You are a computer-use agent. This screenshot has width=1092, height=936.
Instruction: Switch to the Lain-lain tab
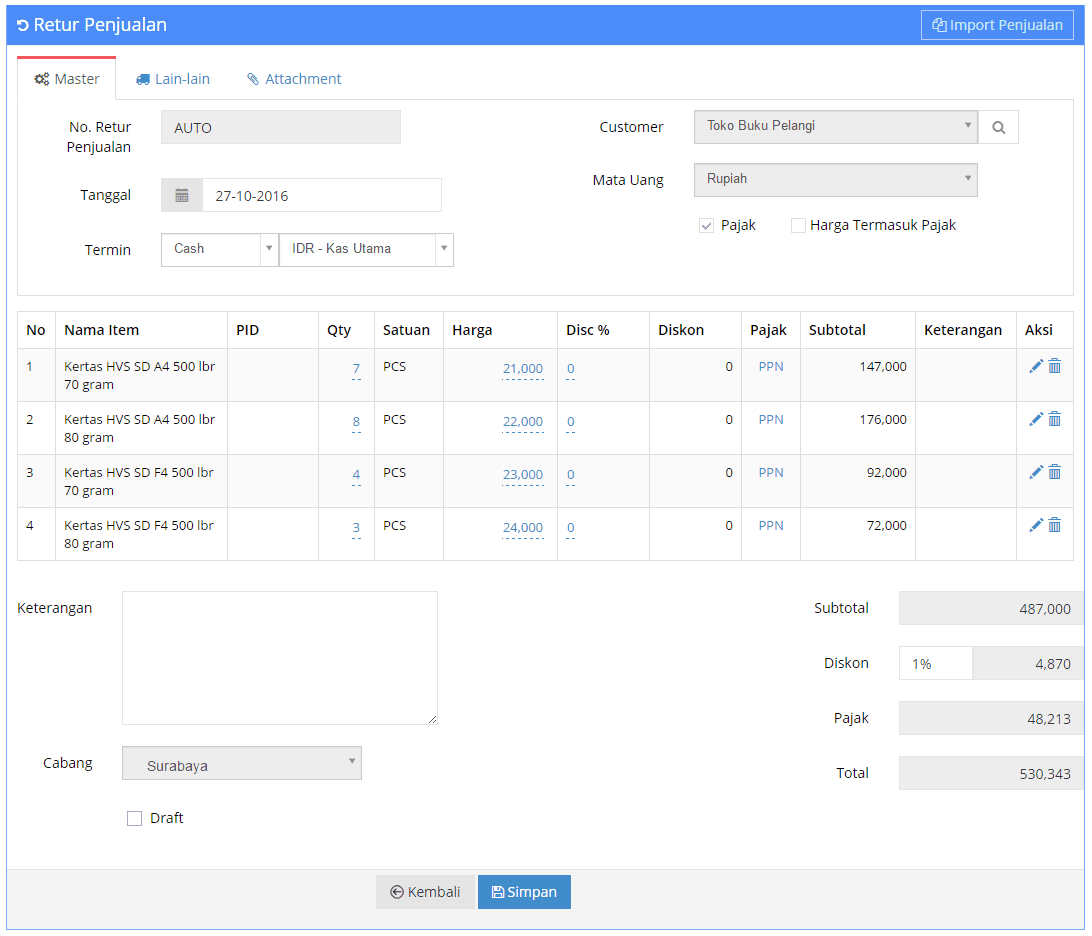click(172, 79)
